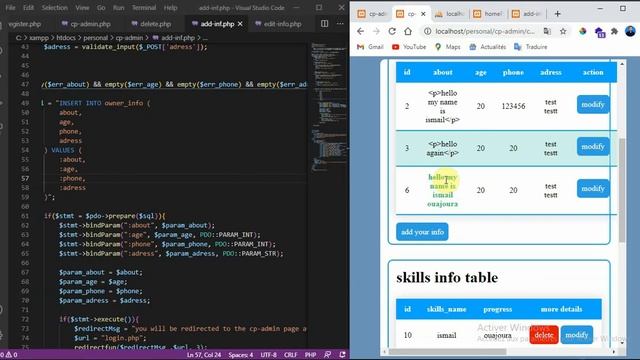Open the Help menu in VS Code
Viewport: 640px width, 360px height.
[170, 8]
